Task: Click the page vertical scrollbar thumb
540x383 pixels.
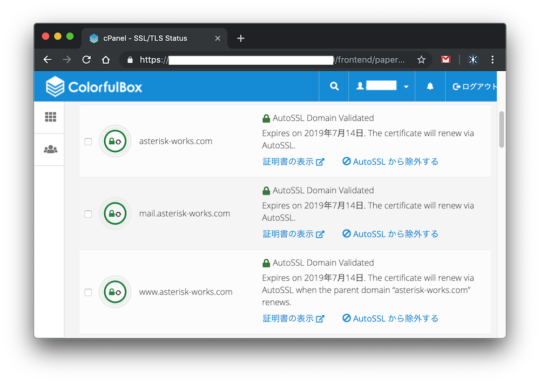Action: click(501, 130)
